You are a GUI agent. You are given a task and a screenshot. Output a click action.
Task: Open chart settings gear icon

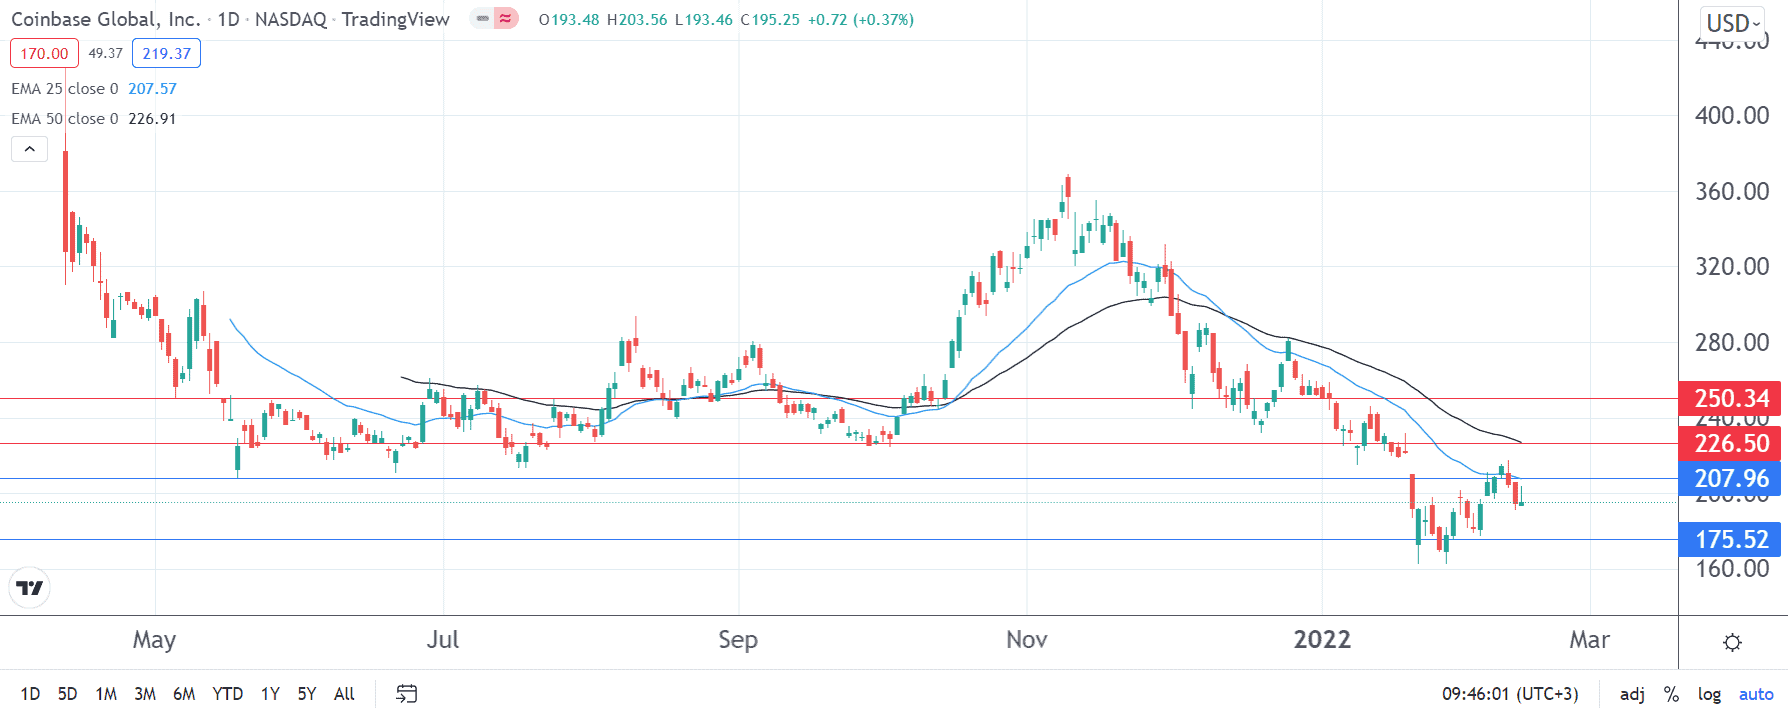click(1733, 642)
